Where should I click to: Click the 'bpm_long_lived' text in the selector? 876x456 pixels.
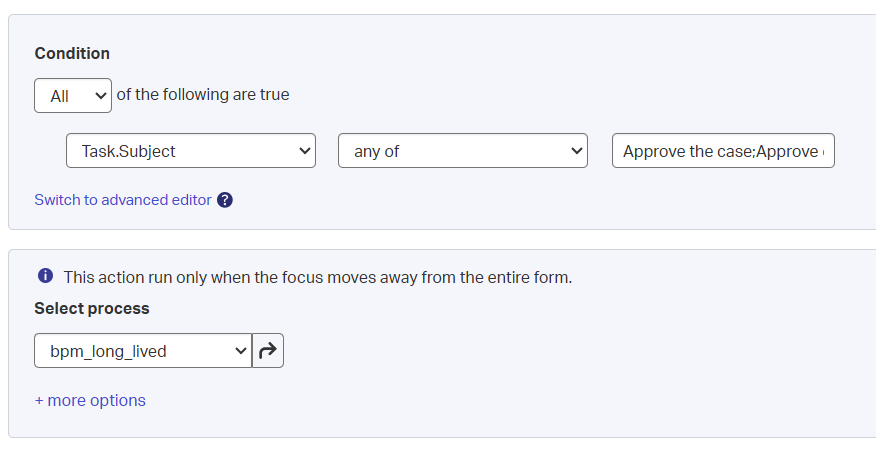[108, 352]
